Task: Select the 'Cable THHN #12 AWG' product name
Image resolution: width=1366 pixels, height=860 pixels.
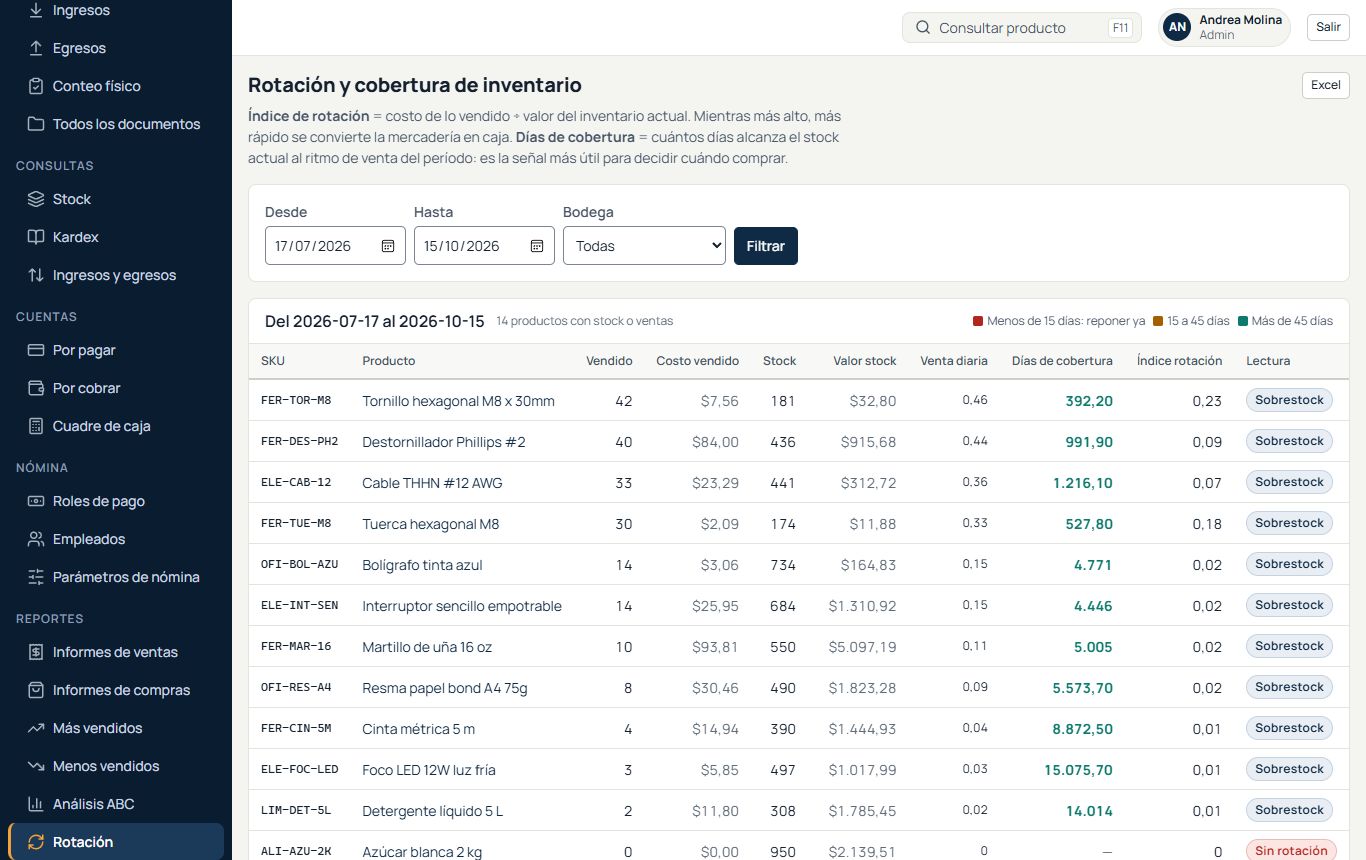Action: tap(432, 483)
